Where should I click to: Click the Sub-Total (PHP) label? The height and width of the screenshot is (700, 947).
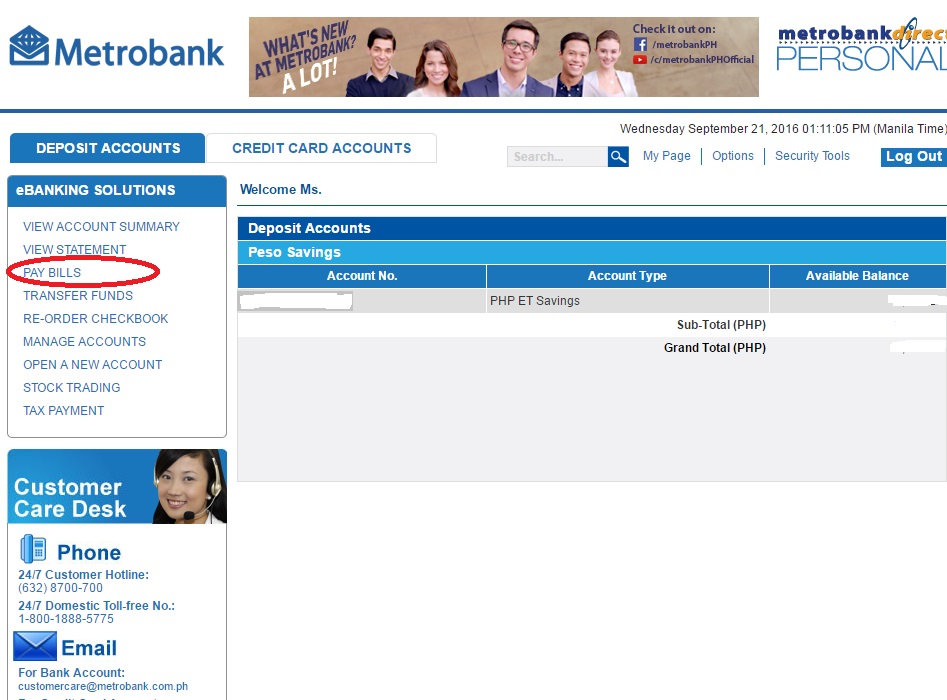click(x=721, y=325)
